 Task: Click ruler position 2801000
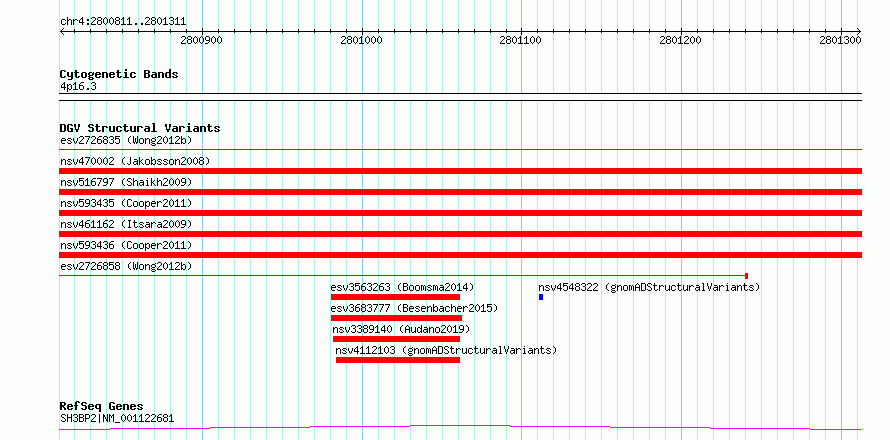[x=362, y=40]
